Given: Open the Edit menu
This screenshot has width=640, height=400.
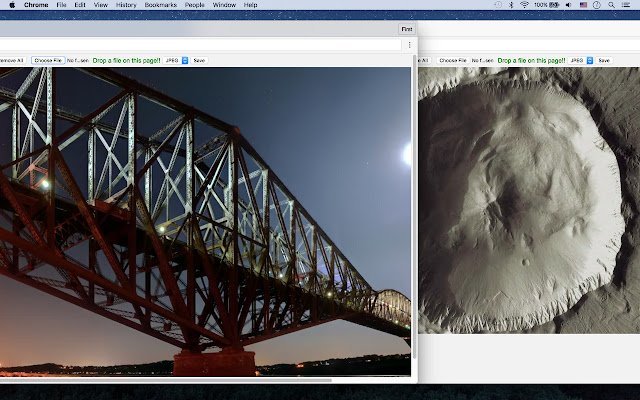Looking at the screenshot, I should tap(80, 5).
